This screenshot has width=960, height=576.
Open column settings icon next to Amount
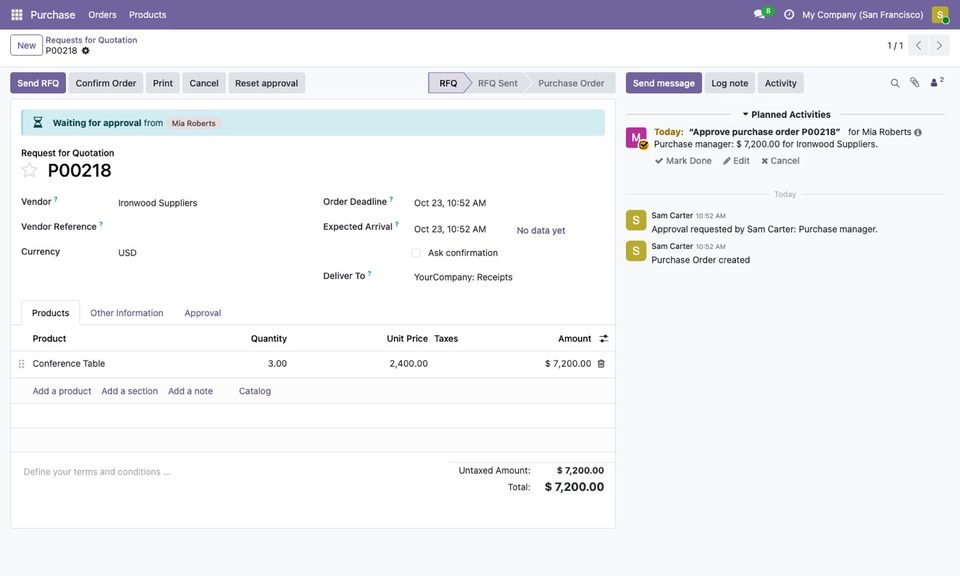point(604,338)
